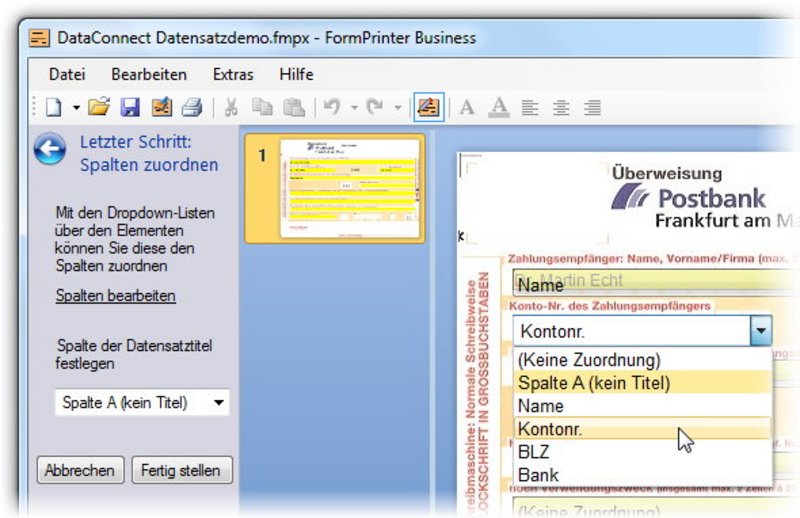
Task: Center align text
Action: pos(561,108)
